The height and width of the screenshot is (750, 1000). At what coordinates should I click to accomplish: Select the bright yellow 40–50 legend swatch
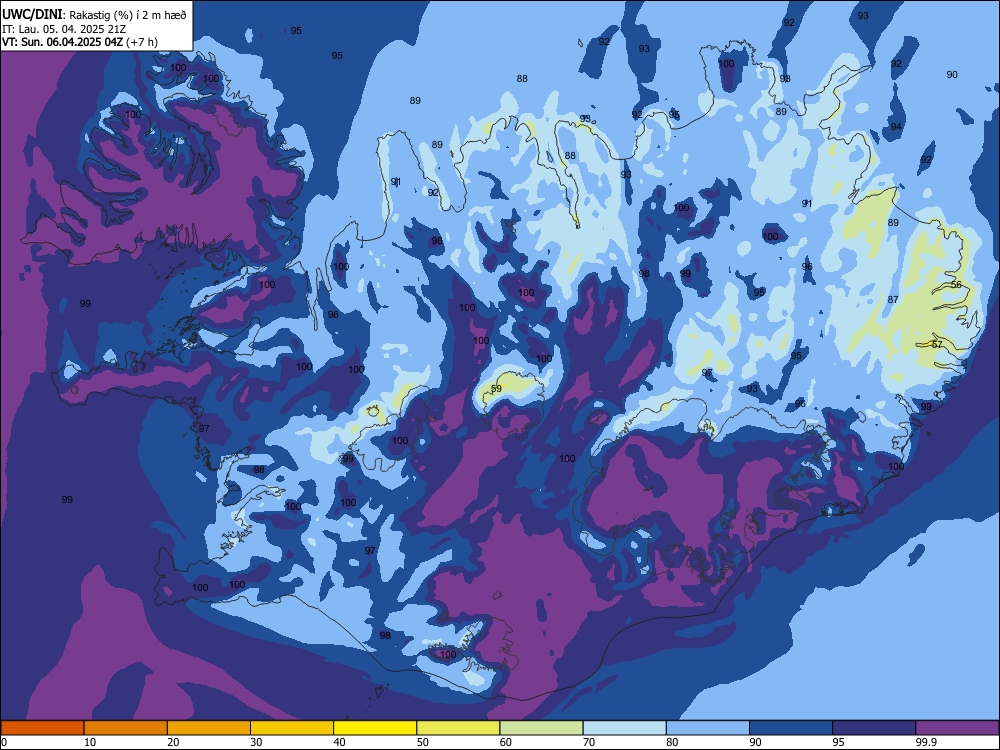pyautogui.click(x=375, y=728)
